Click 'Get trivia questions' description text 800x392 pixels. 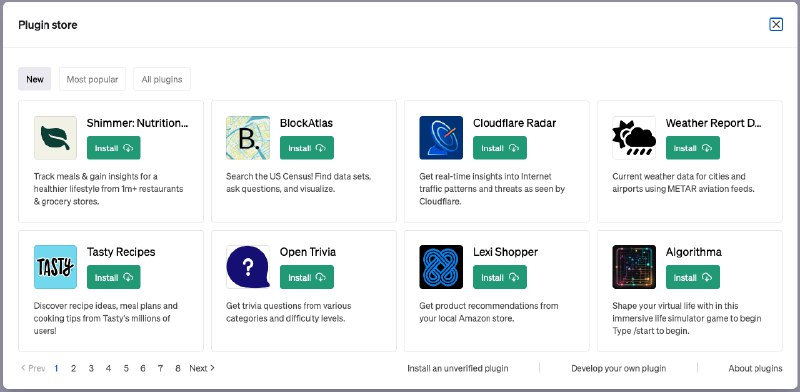pyautogui.click(x=289, y=312)
